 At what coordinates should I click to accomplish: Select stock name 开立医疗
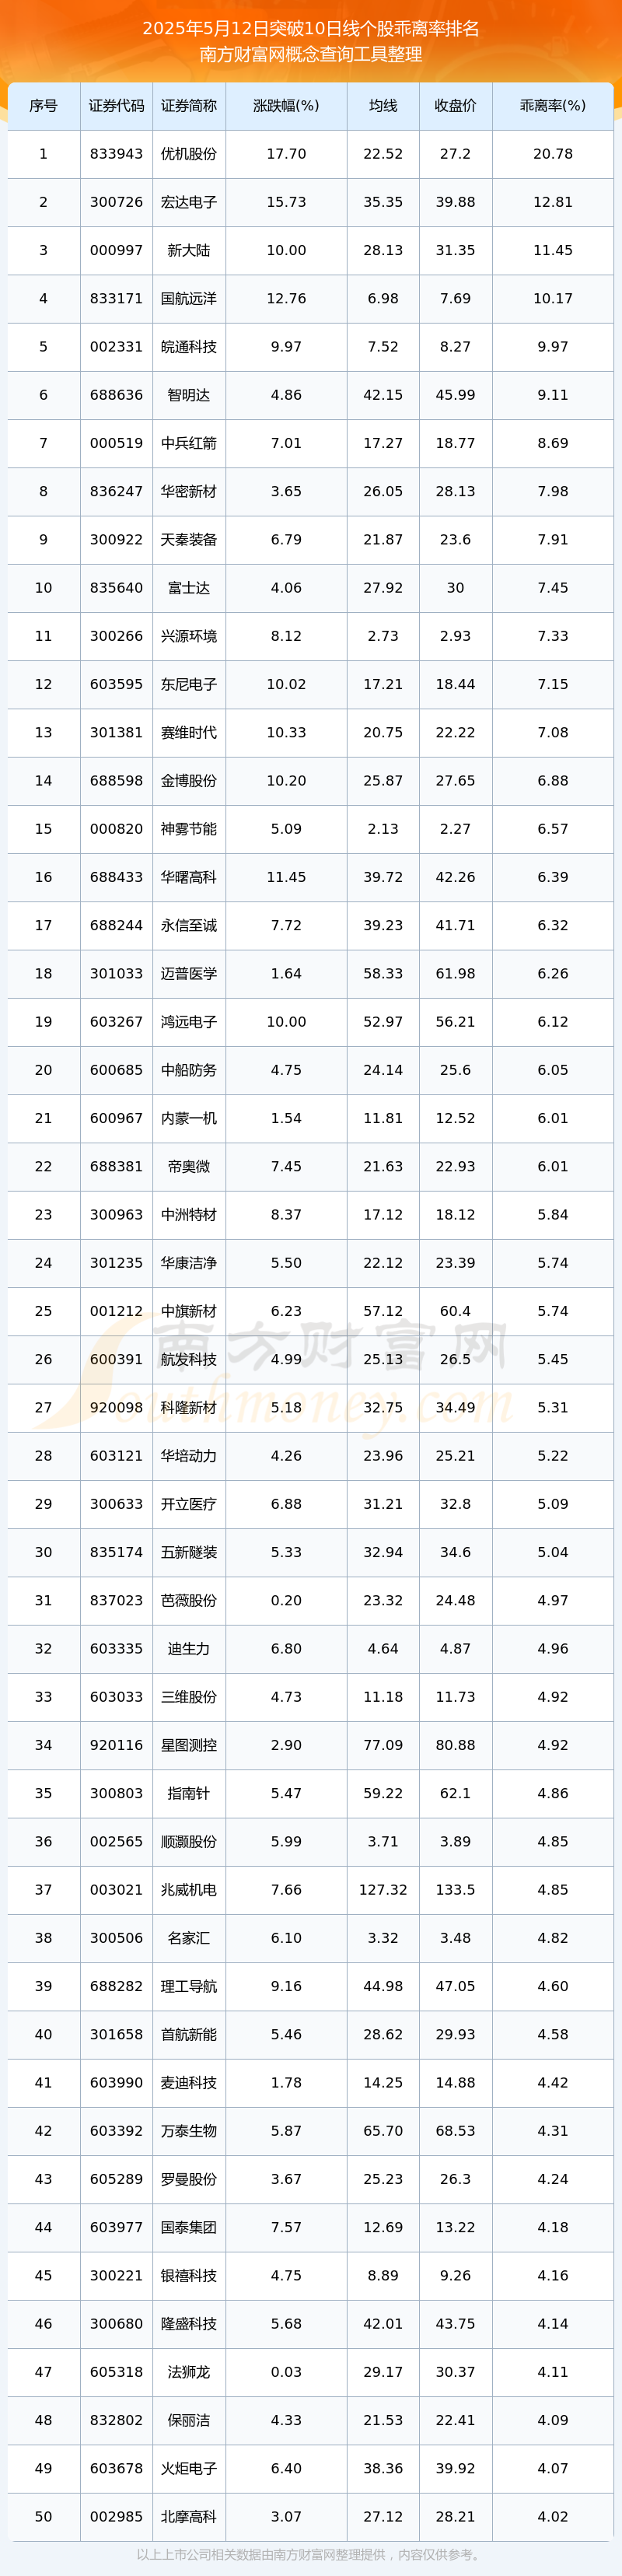[x=189, y=1504]
